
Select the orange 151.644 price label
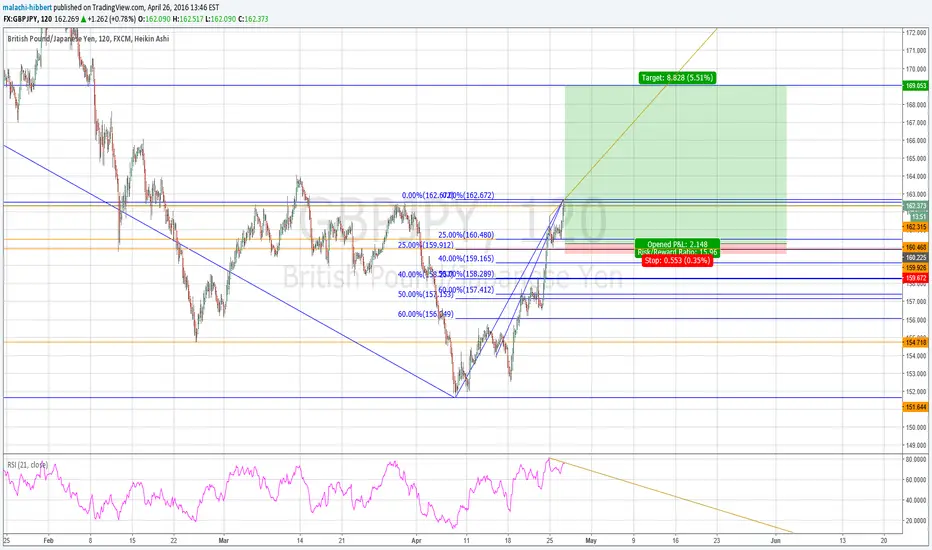pos(915,407)
